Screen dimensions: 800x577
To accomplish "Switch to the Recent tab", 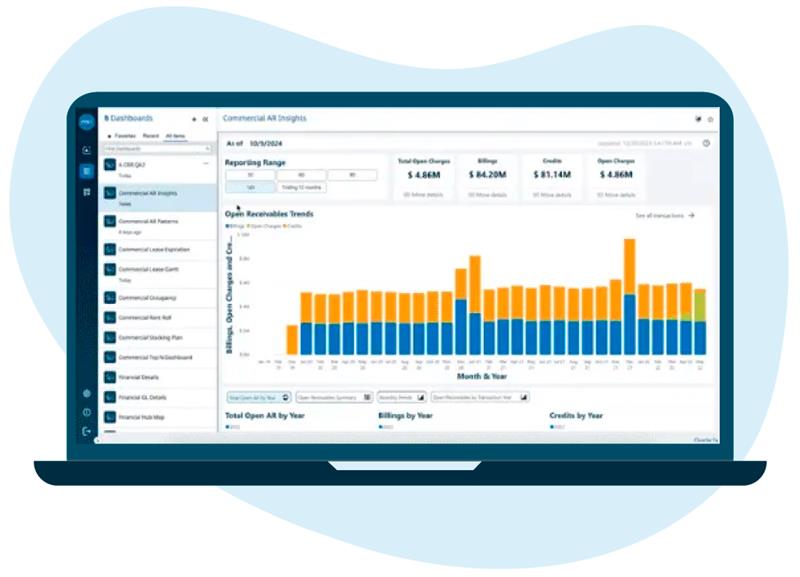I will pyautogui.click(x=150, y=135).
